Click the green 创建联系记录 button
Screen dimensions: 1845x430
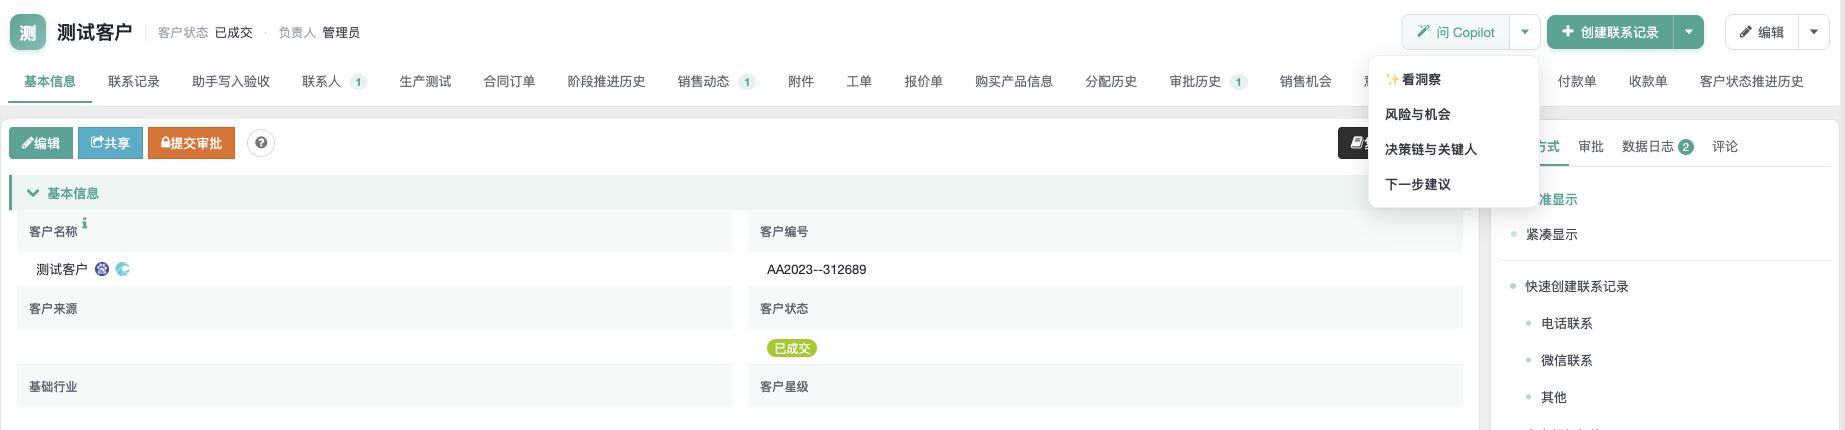click(x=1610, y=32)
